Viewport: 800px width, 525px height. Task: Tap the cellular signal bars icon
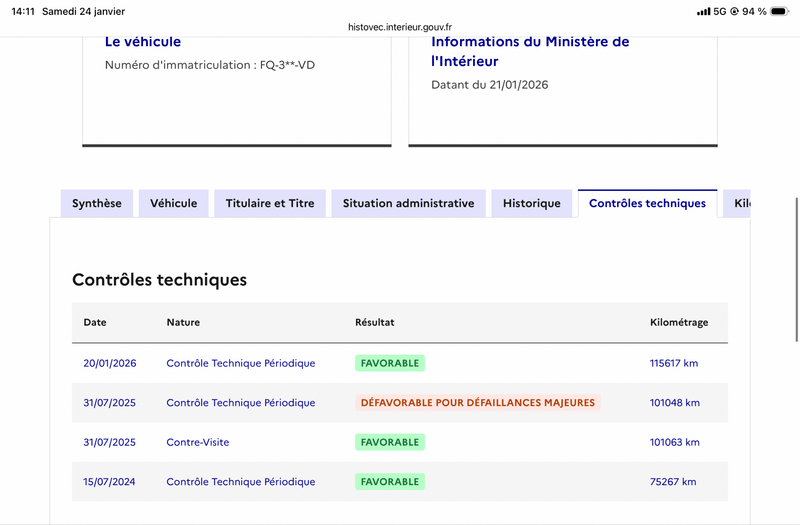point(703,11)
